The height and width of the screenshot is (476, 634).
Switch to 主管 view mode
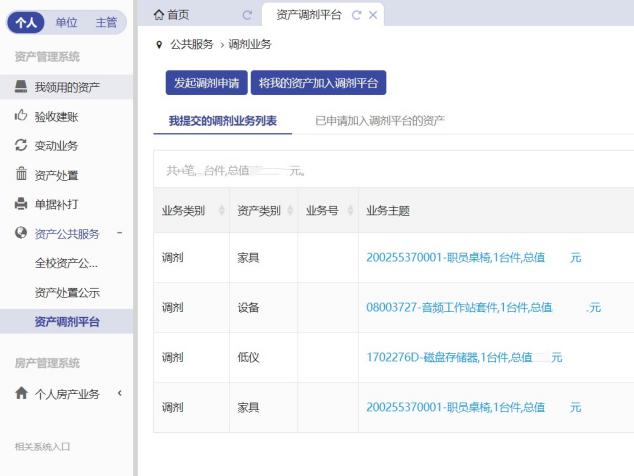(x=105, y=22)
